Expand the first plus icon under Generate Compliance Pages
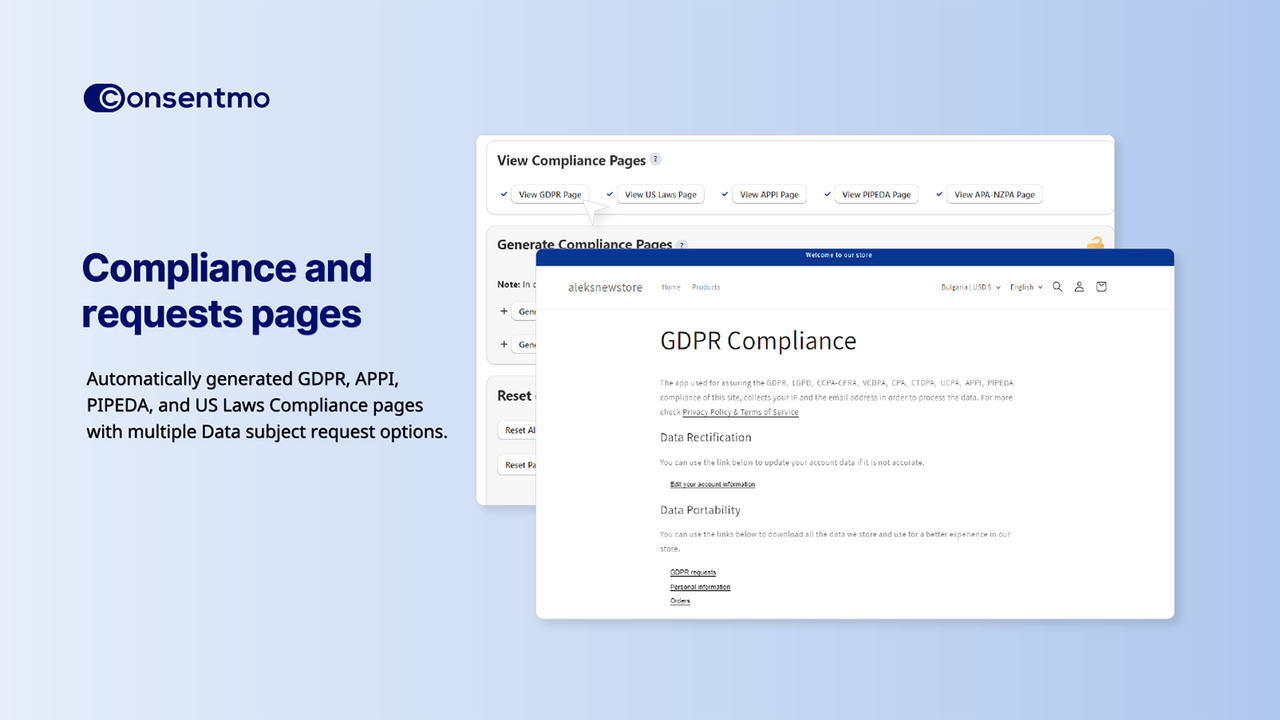 (503, 312)
